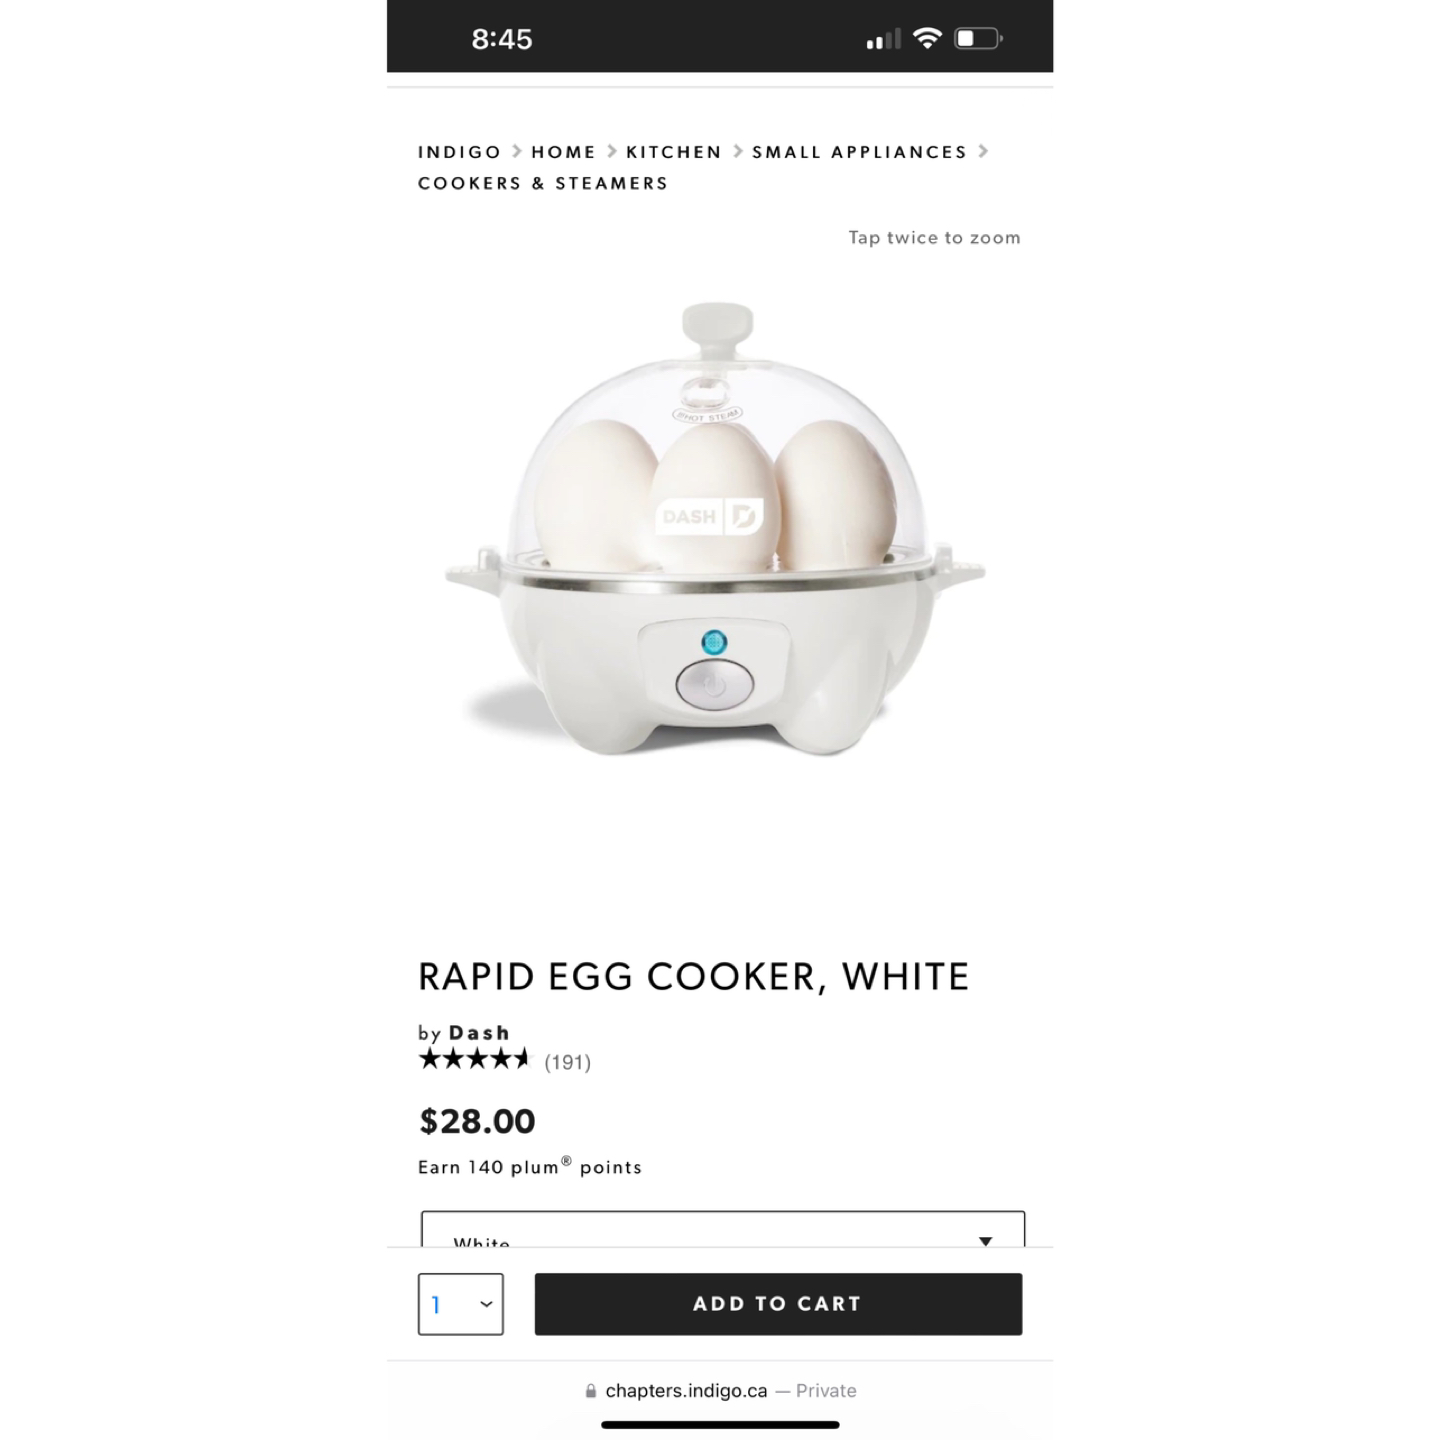Click Add to Cart button
This screenshot has height=1440, width=1440.
point(778,1304)
